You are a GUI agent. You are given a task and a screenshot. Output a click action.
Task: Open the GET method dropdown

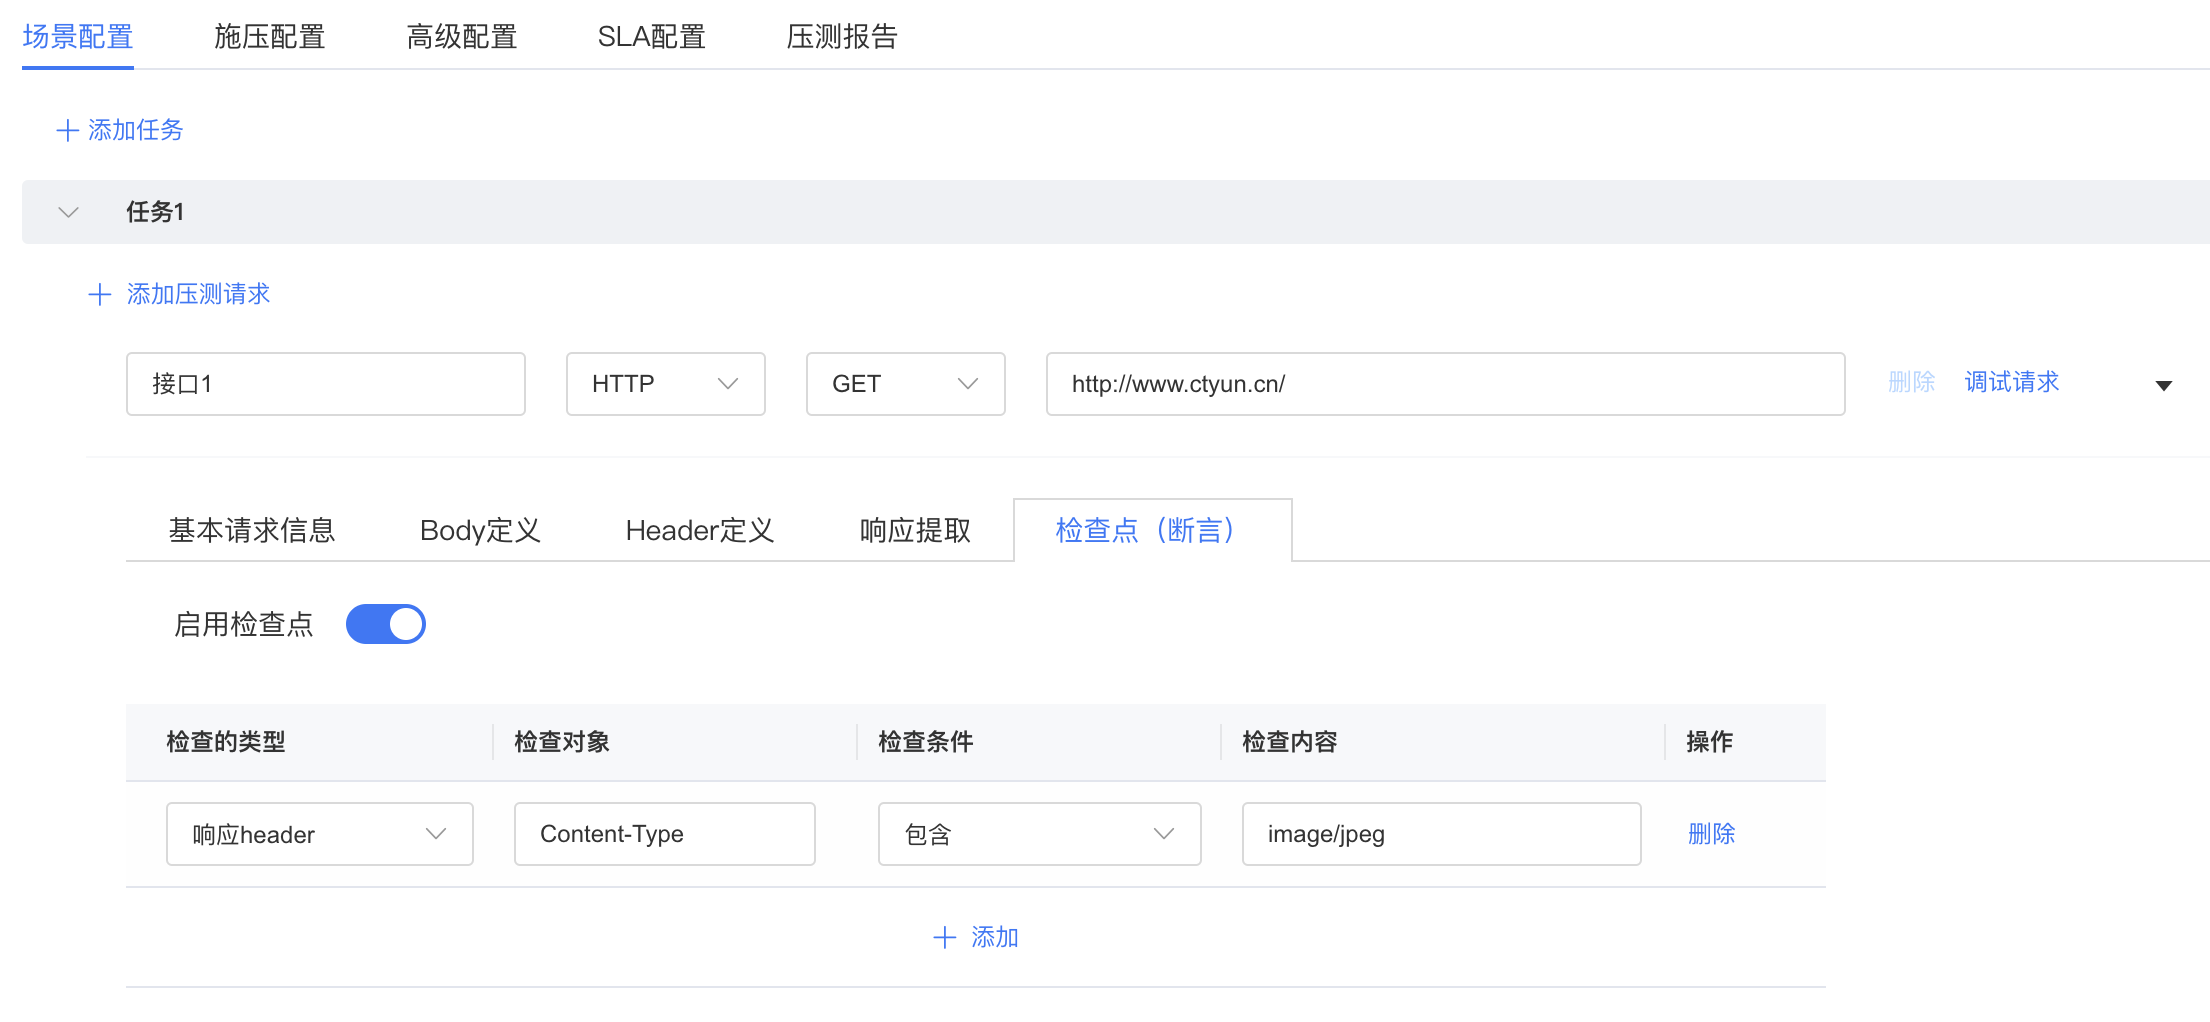[905, 384]
